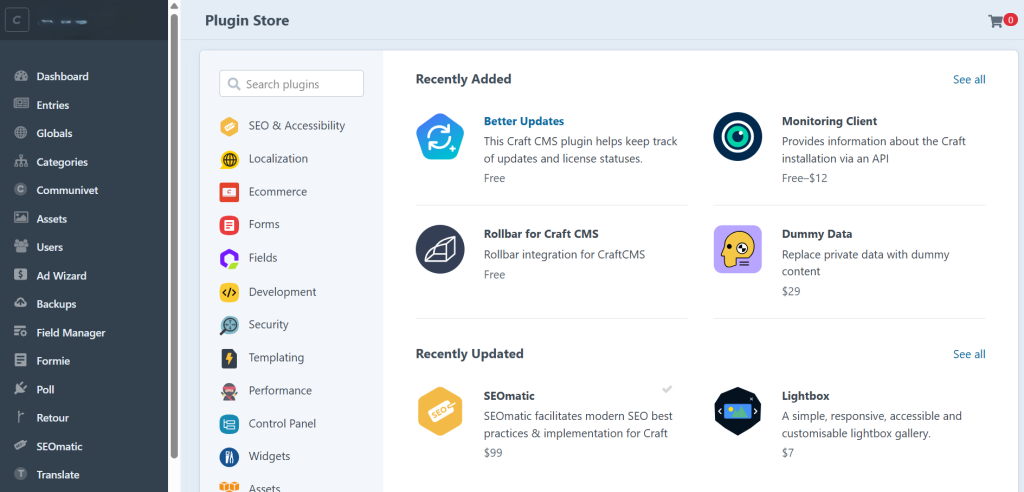
Task: Click the Ecommerce category icon
Action: tap(229, 192)
